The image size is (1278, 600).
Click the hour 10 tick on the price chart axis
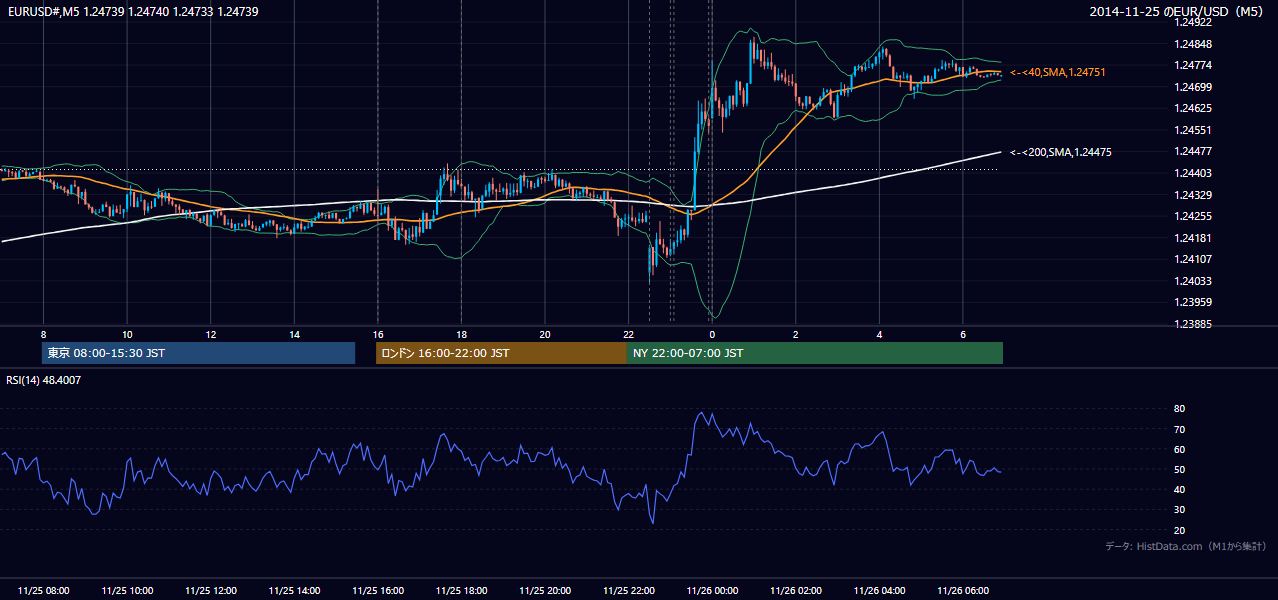click(x=127, y=334)
